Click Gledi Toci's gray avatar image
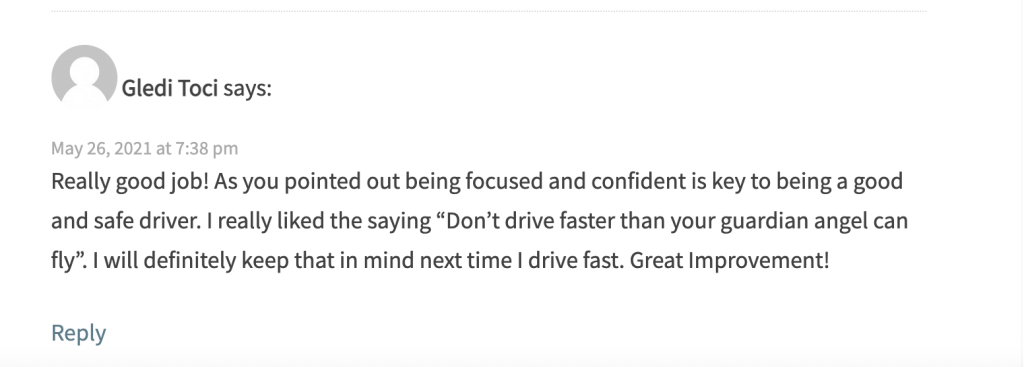 pos(84,76)
